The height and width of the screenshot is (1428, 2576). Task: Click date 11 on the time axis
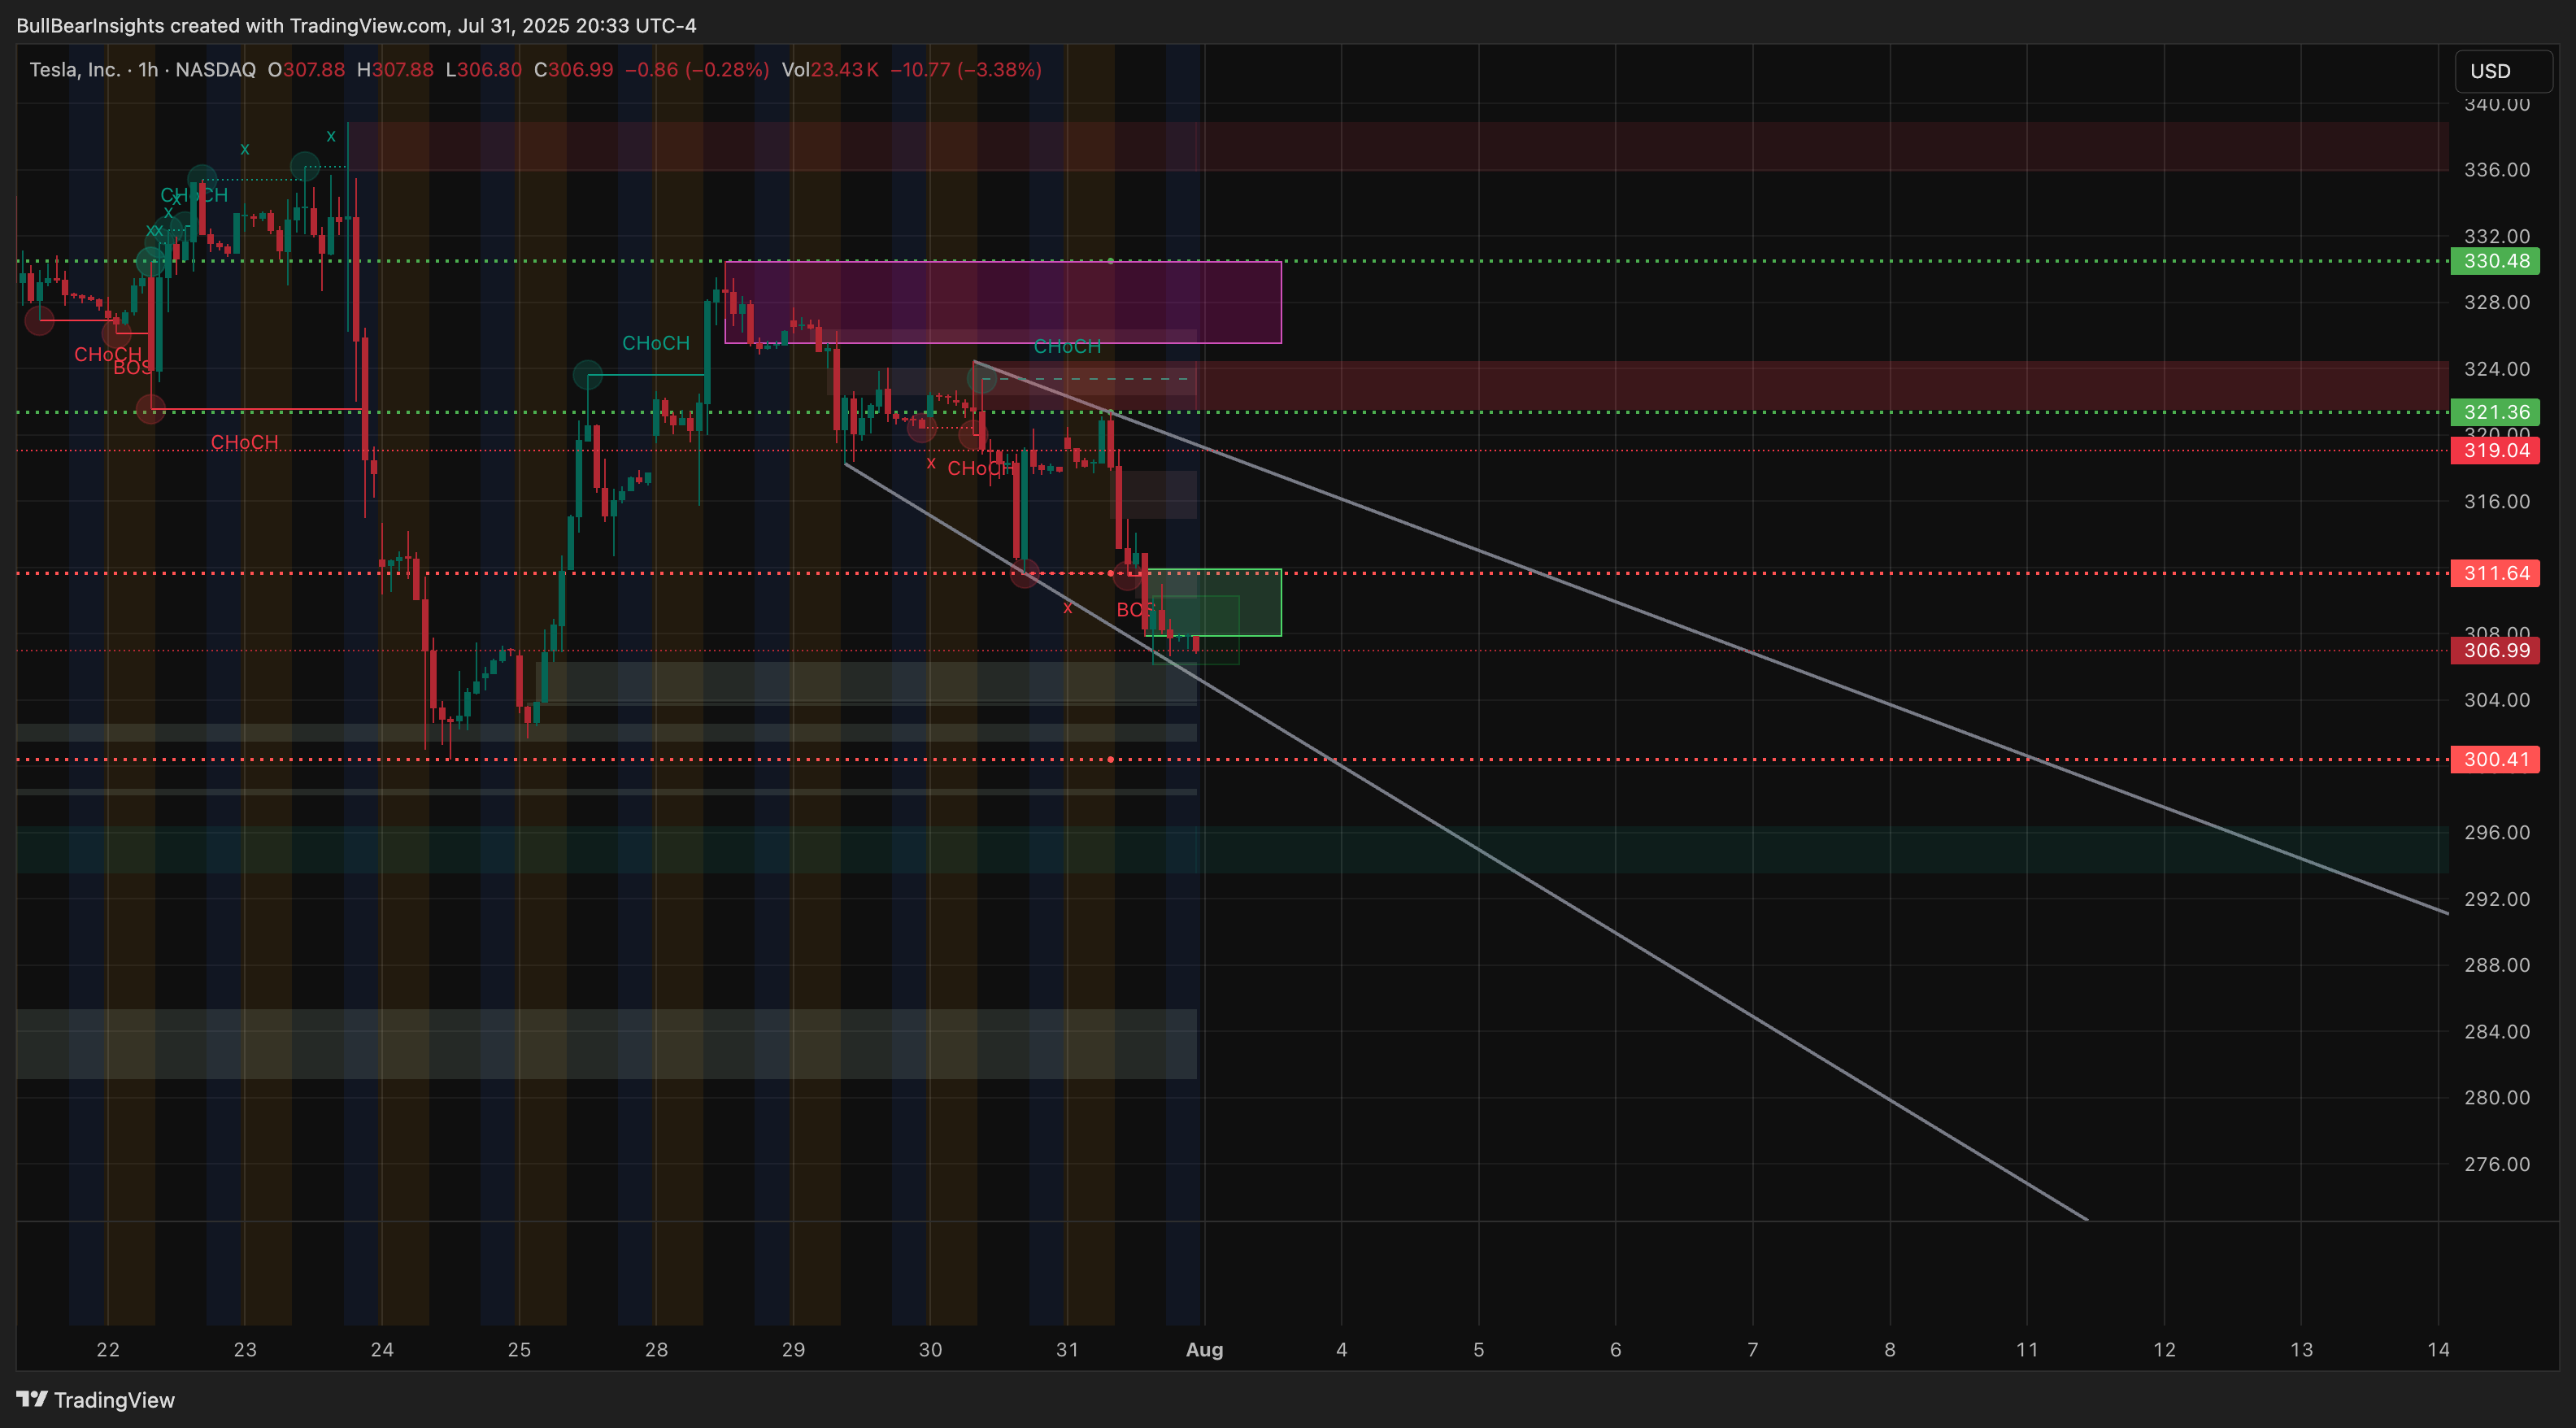click(x=2027, y=1350)
